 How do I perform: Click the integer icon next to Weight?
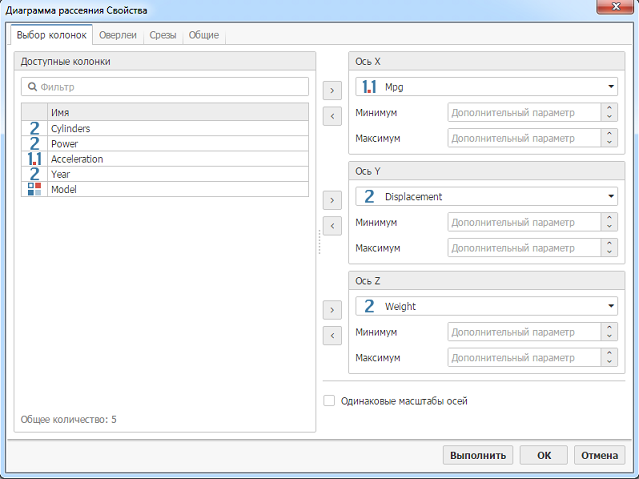tap(369, 306)
